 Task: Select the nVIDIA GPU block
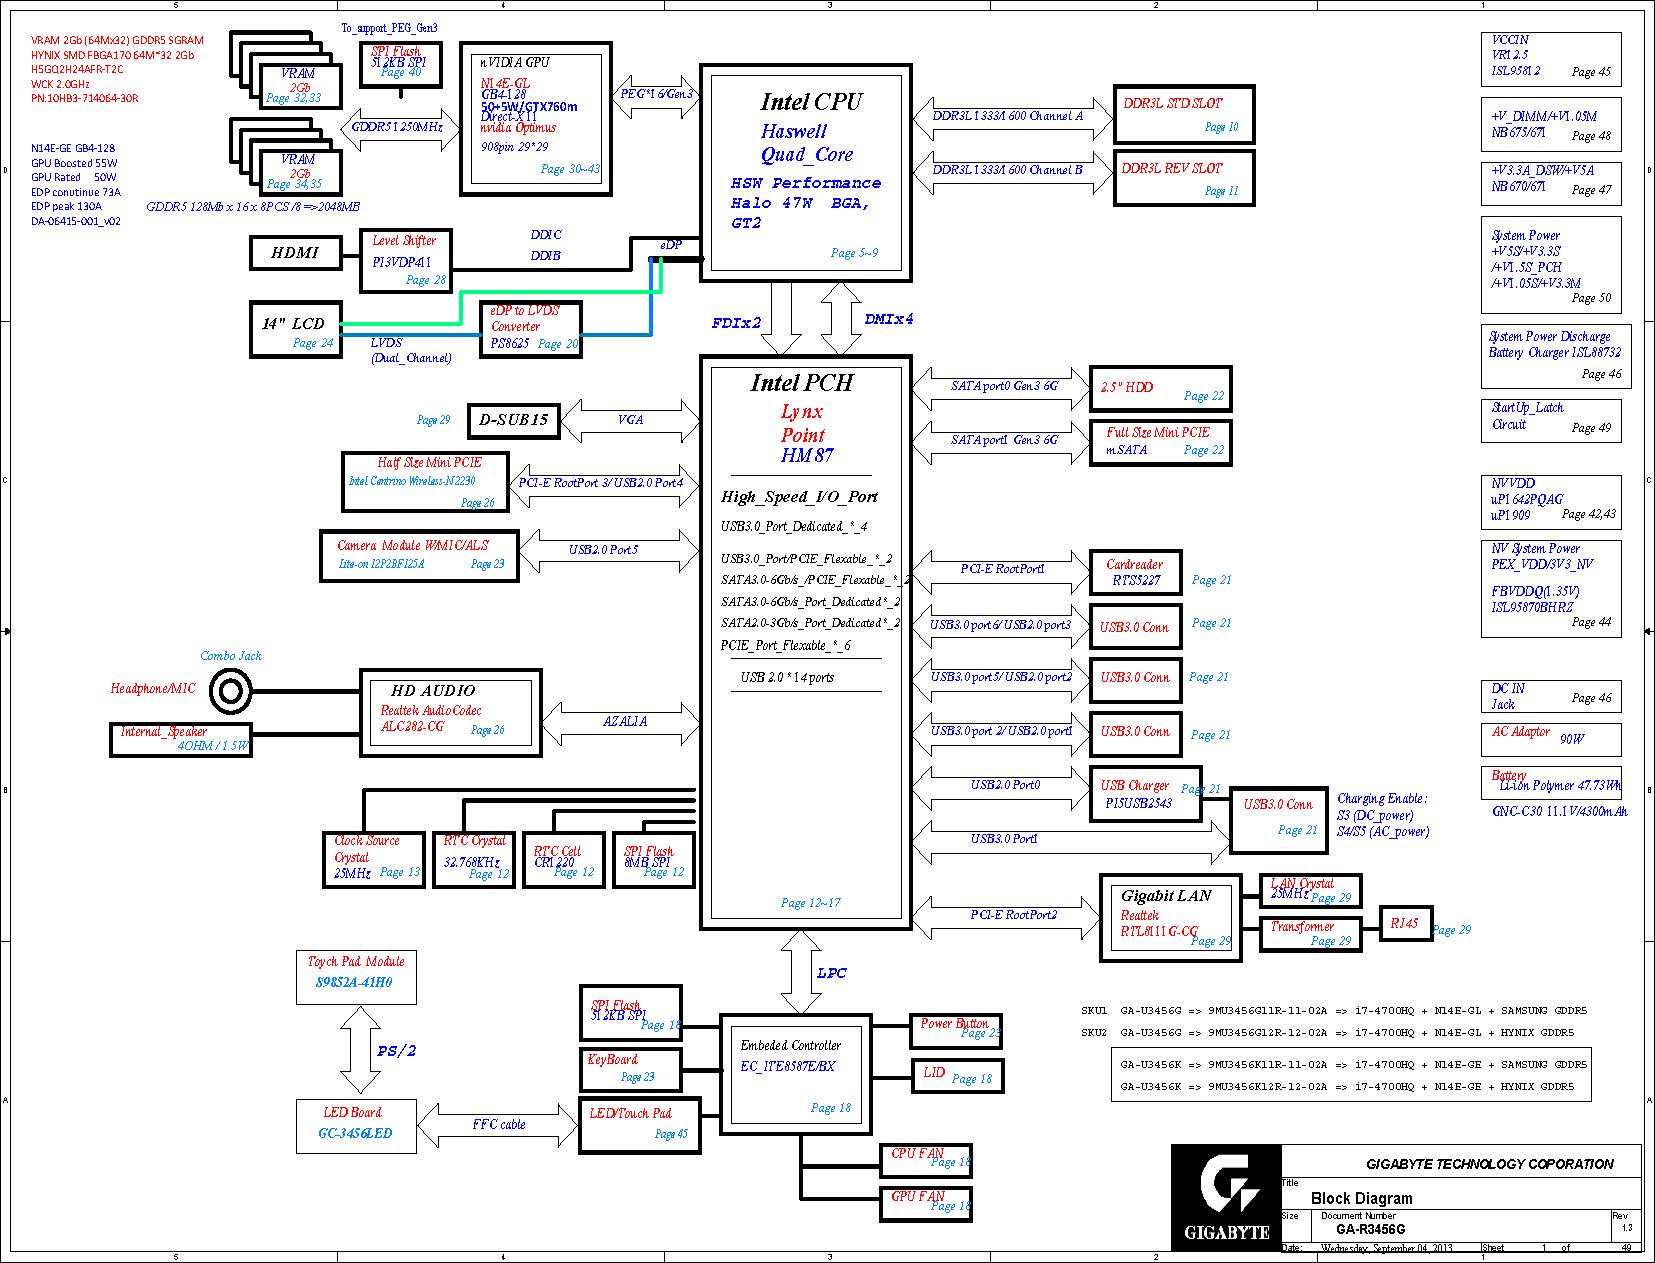(535, 118)
